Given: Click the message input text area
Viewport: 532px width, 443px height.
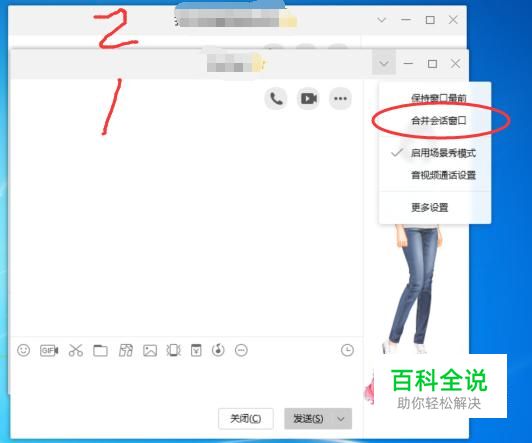Looking at the screenshot, I should [187, 382].
